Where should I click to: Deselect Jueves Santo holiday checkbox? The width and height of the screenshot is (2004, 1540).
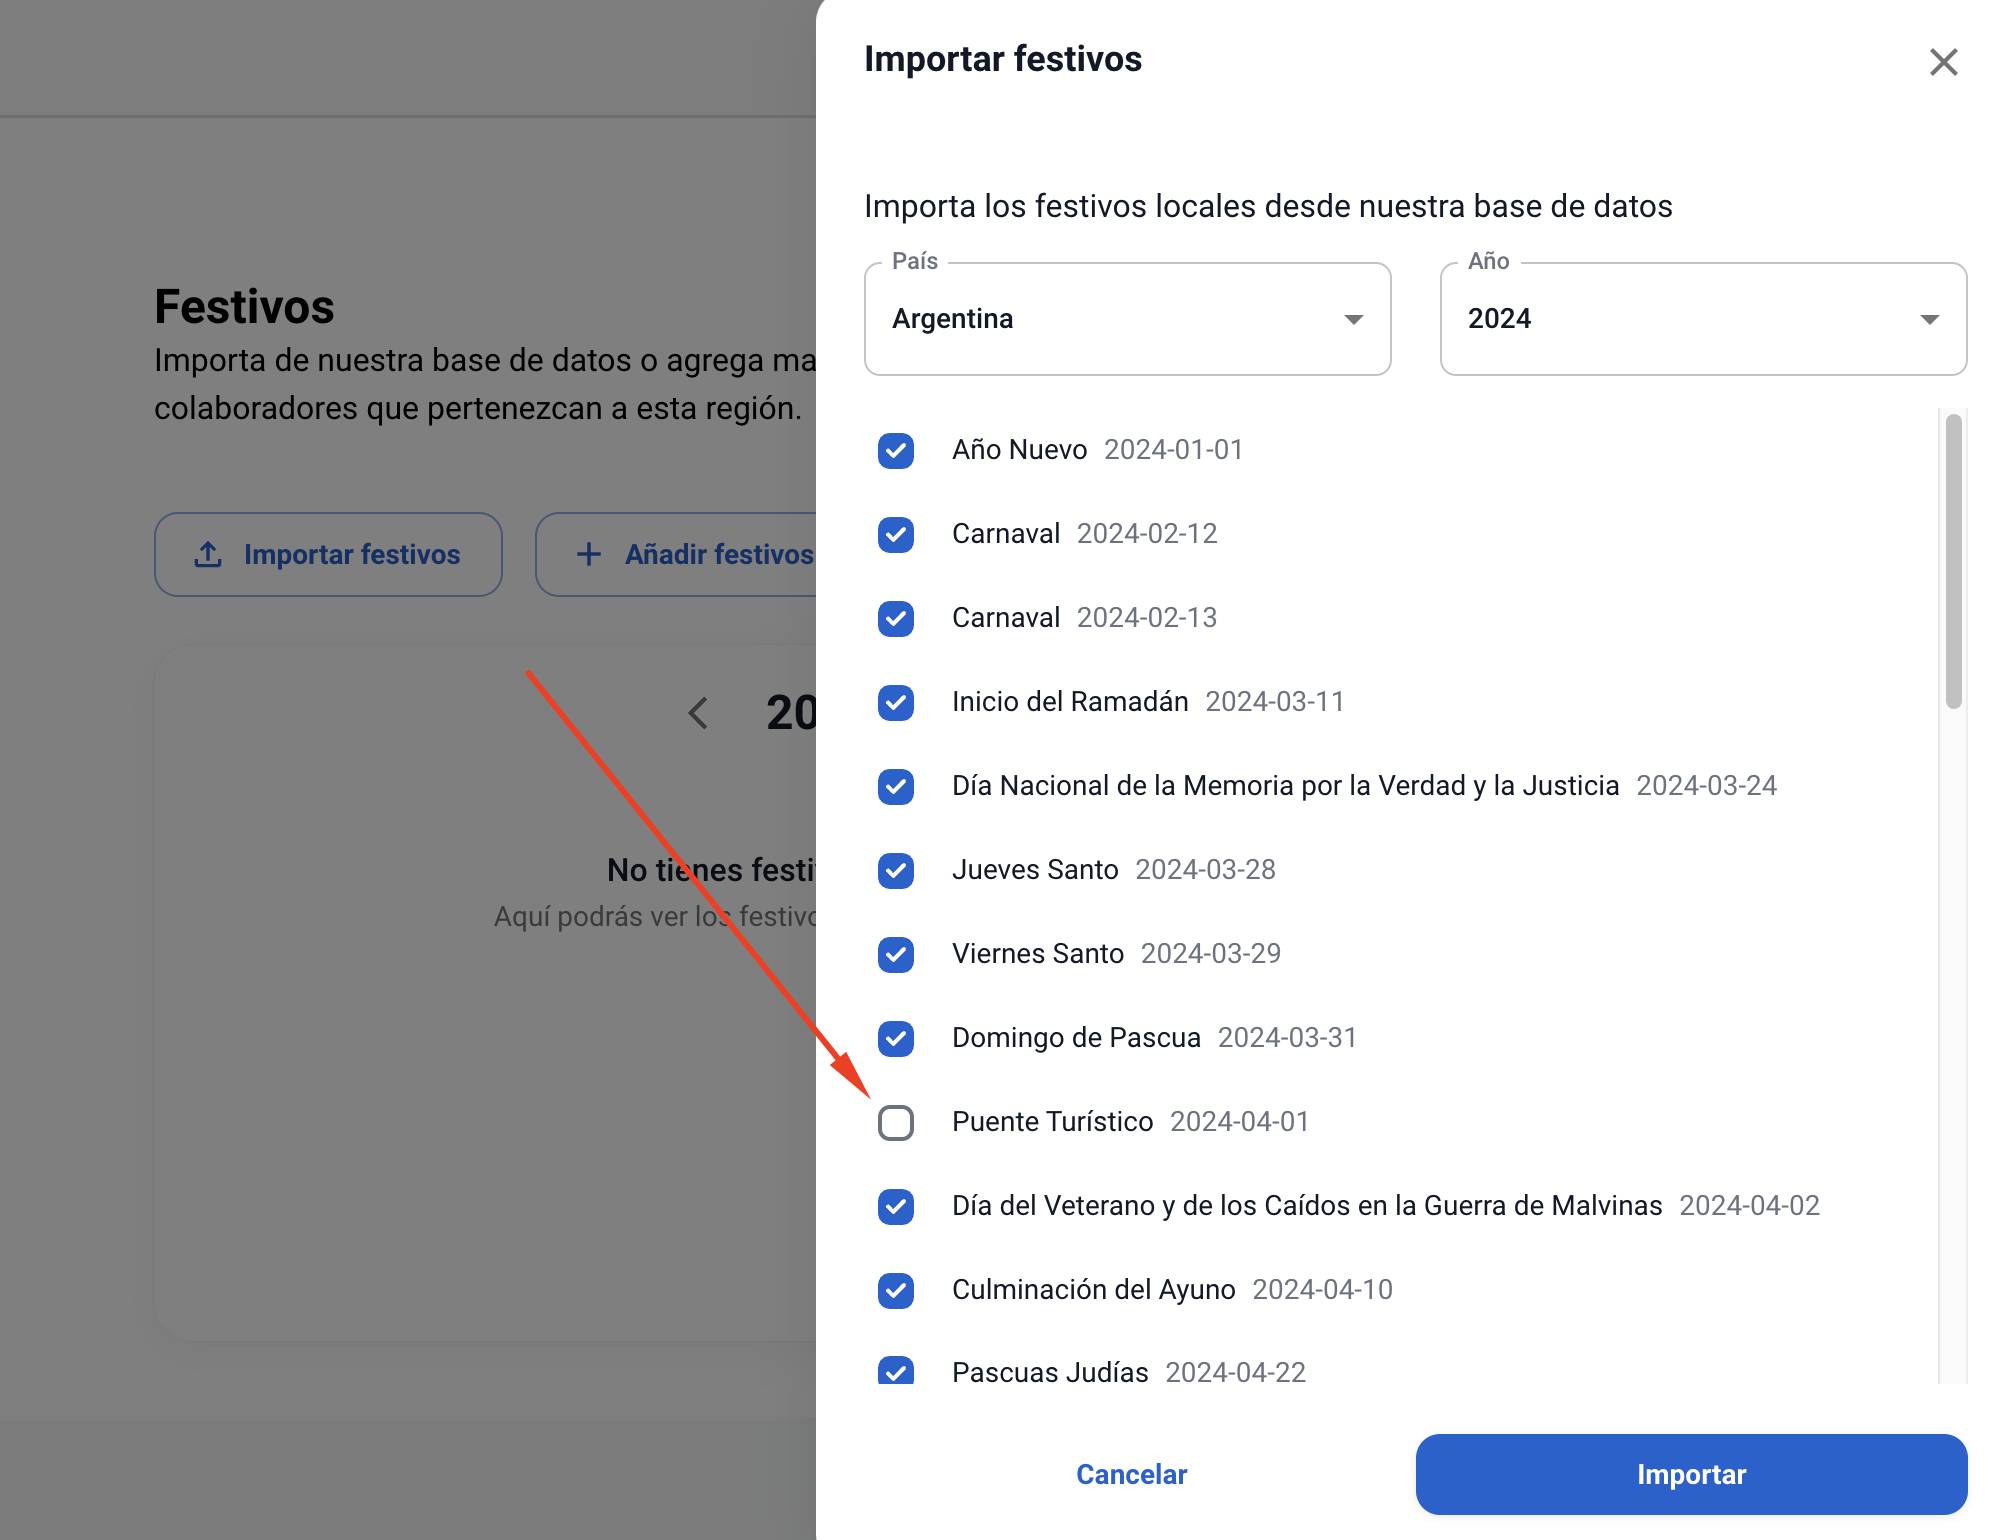[x=896, y=870]
